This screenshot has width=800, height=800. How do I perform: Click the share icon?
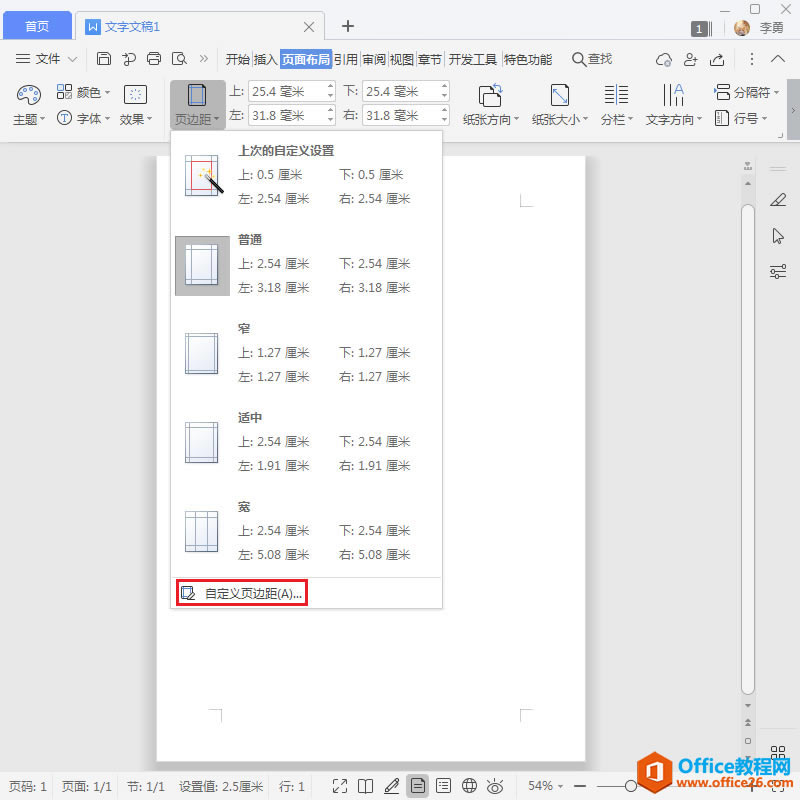point(717,60)
